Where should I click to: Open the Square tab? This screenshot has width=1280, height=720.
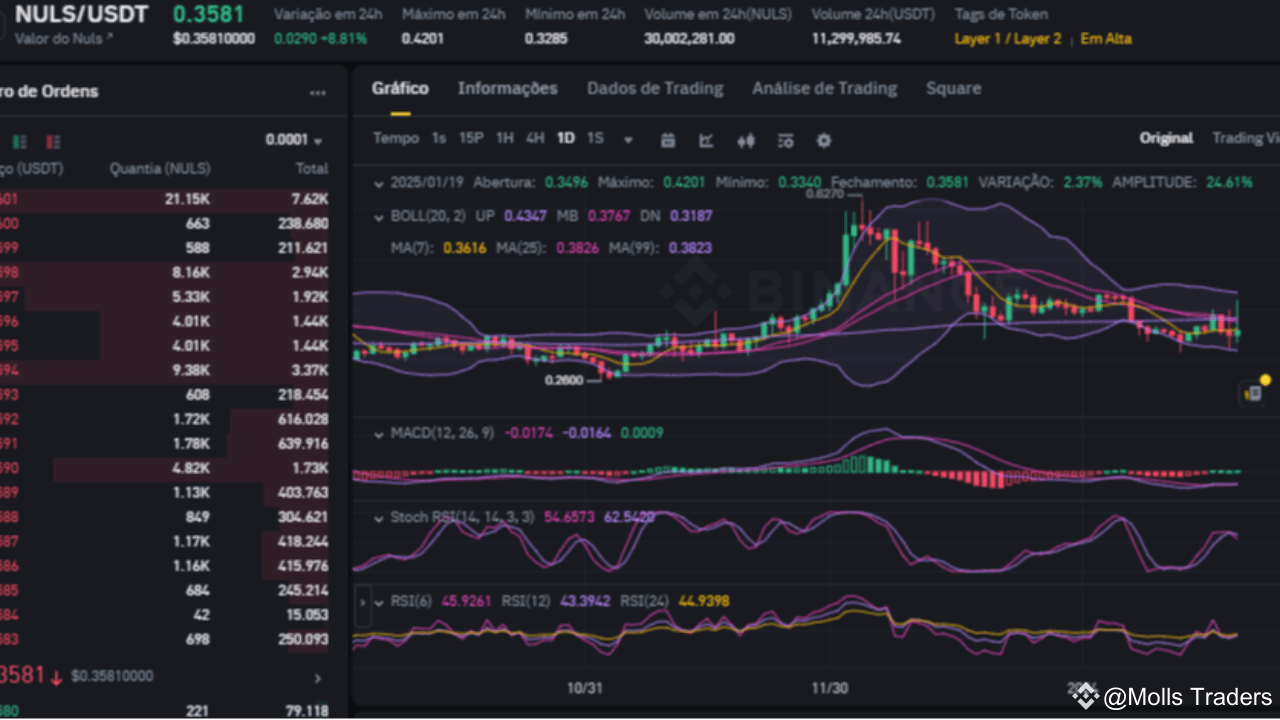953,88
